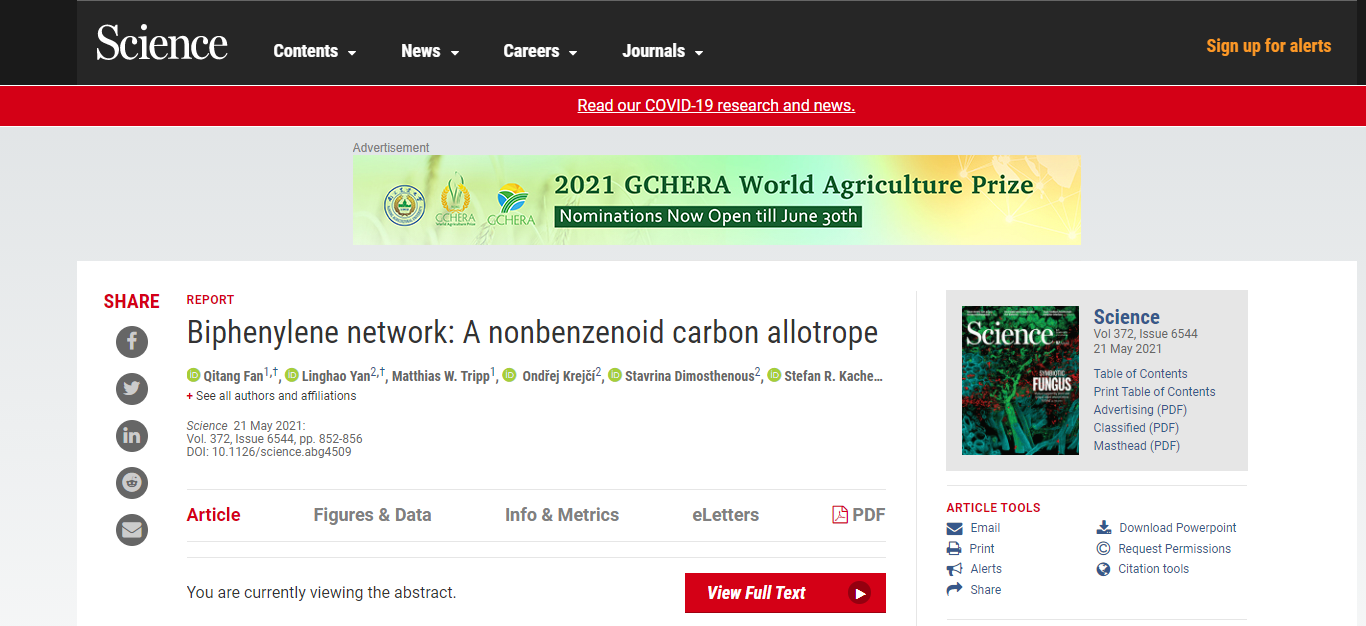Switch to Info & Metrics tab
The height and width of the screenshot is (626, 1366).
tap(562, 515)
